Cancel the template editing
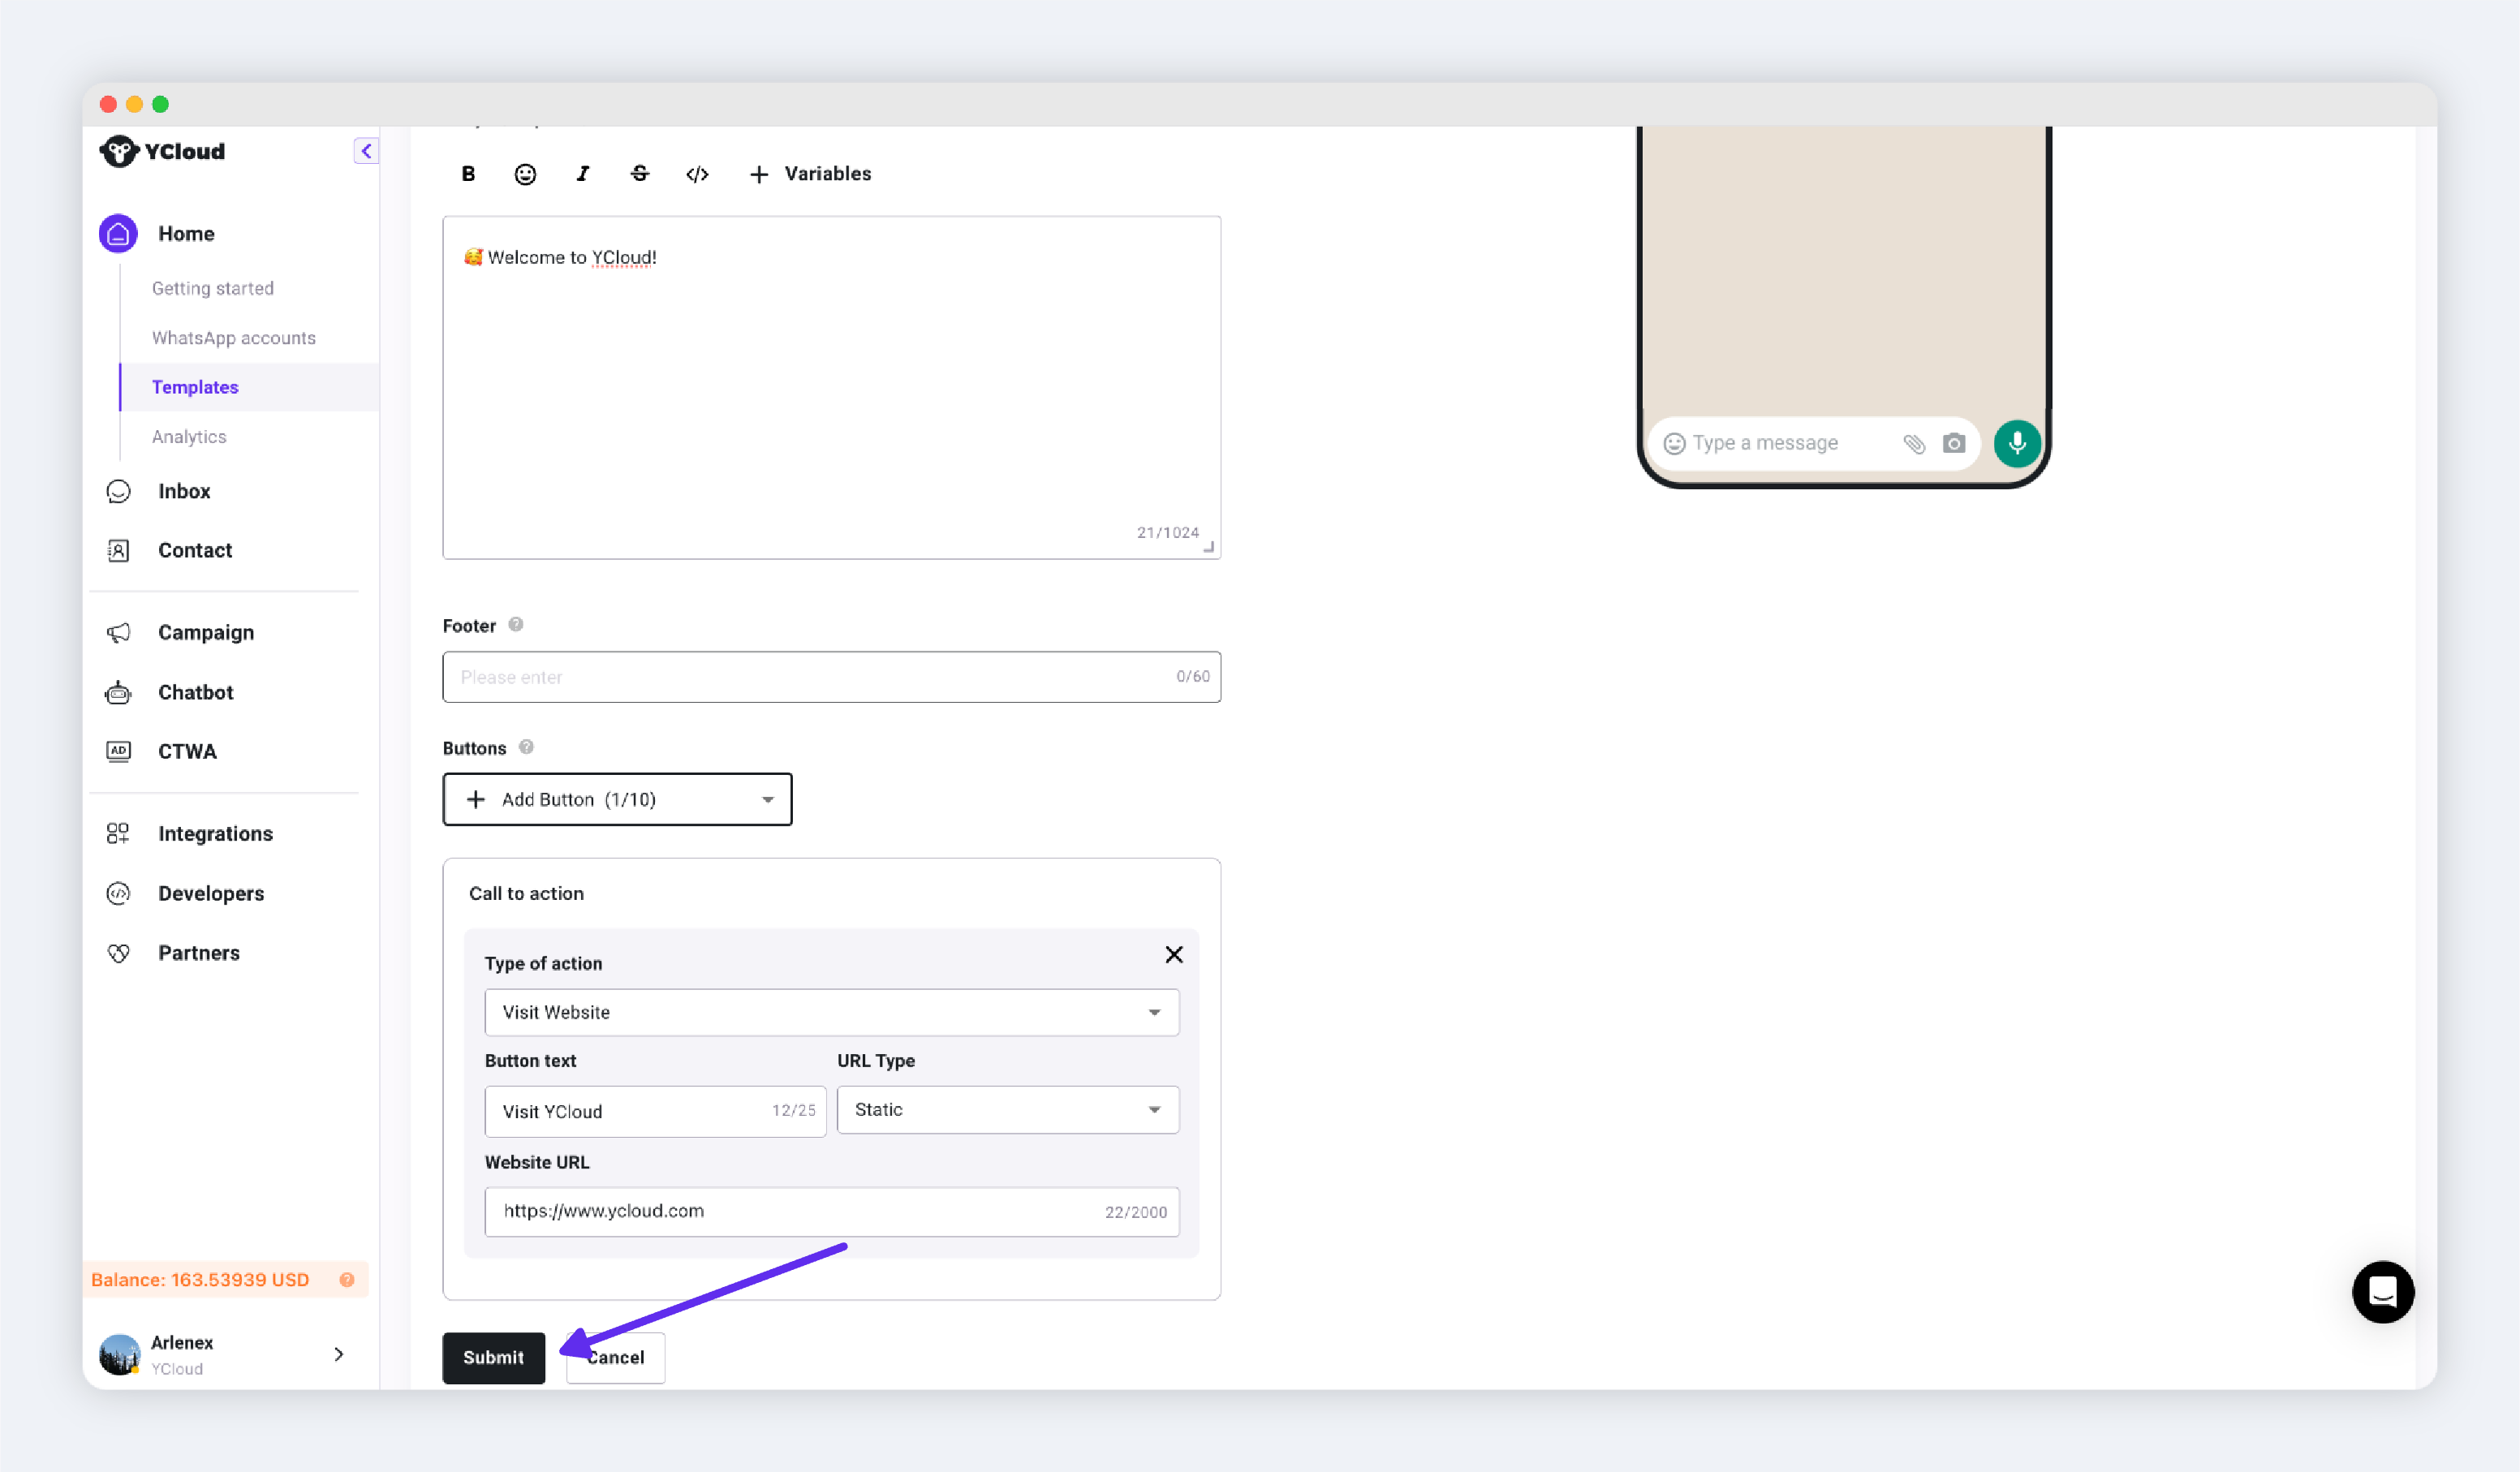 616,1357
